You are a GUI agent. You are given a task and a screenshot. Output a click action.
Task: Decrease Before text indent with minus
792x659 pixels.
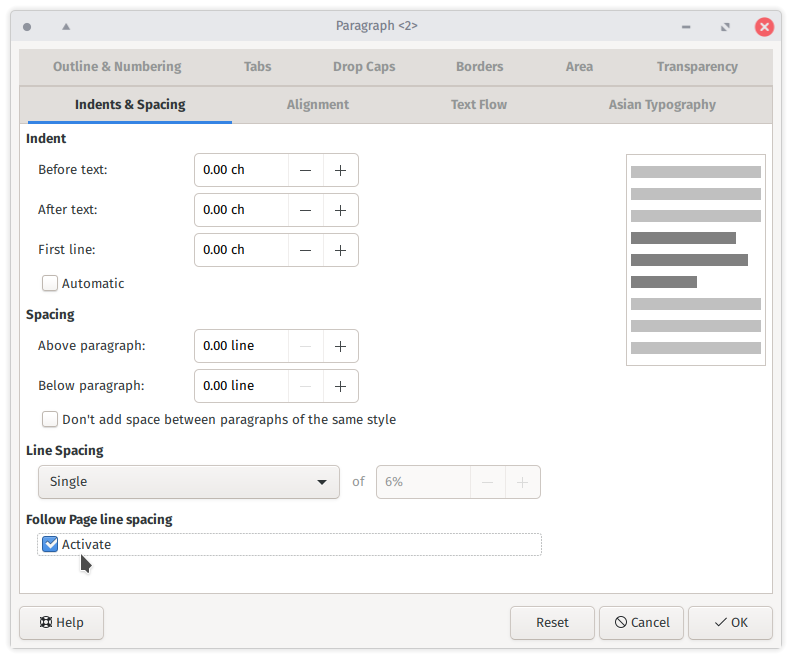coord(305,170)
